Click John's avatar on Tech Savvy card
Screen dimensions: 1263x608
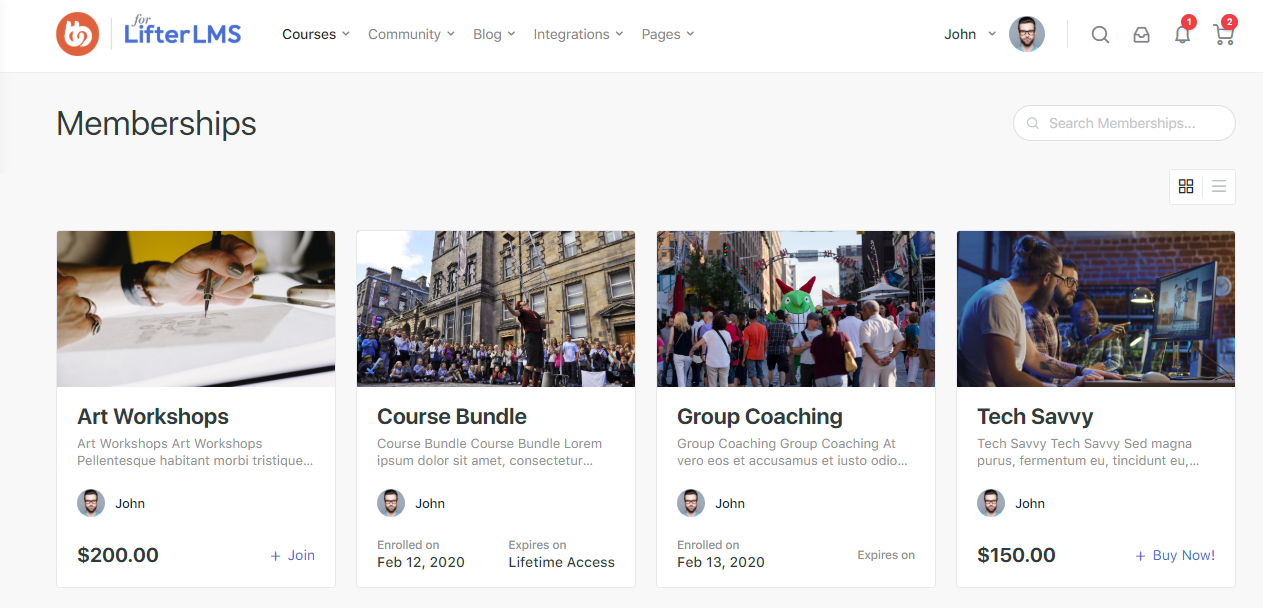pos(991,503)
